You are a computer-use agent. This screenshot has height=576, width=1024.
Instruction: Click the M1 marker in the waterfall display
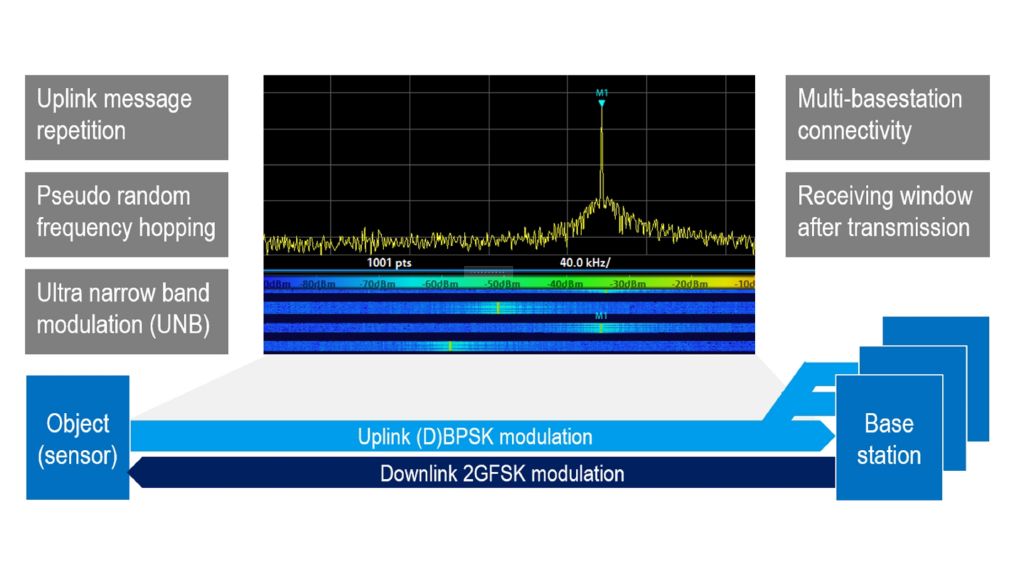click(x=600, y=315)
